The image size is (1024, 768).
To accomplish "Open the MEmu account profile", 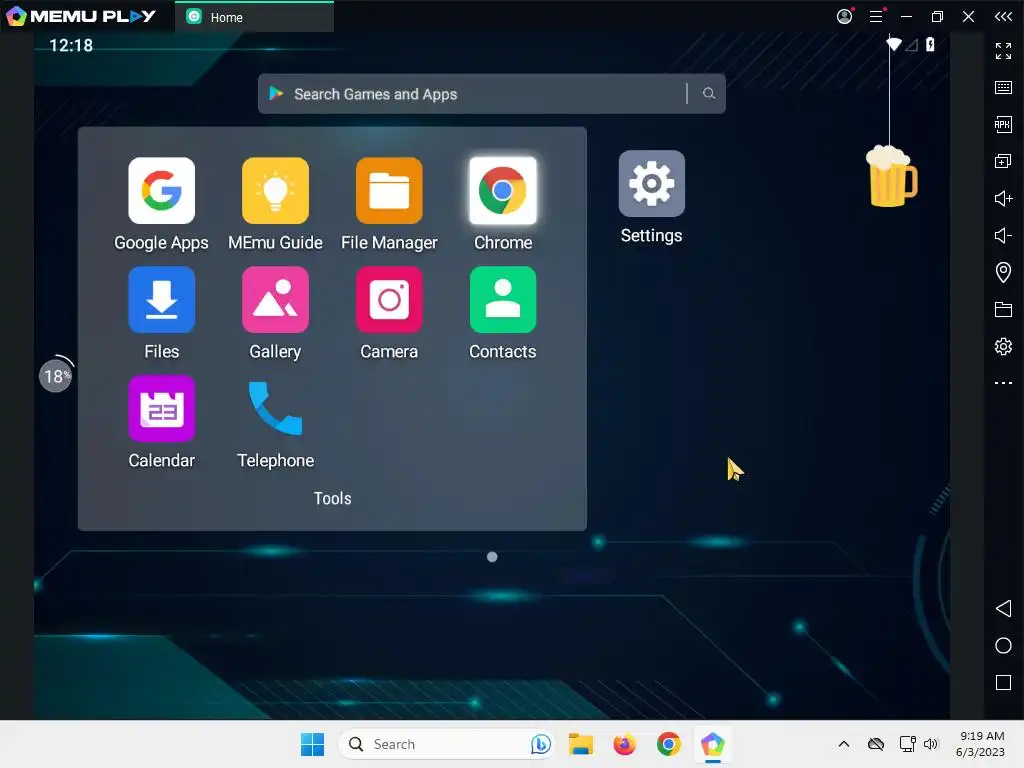I will click(844, 16).
